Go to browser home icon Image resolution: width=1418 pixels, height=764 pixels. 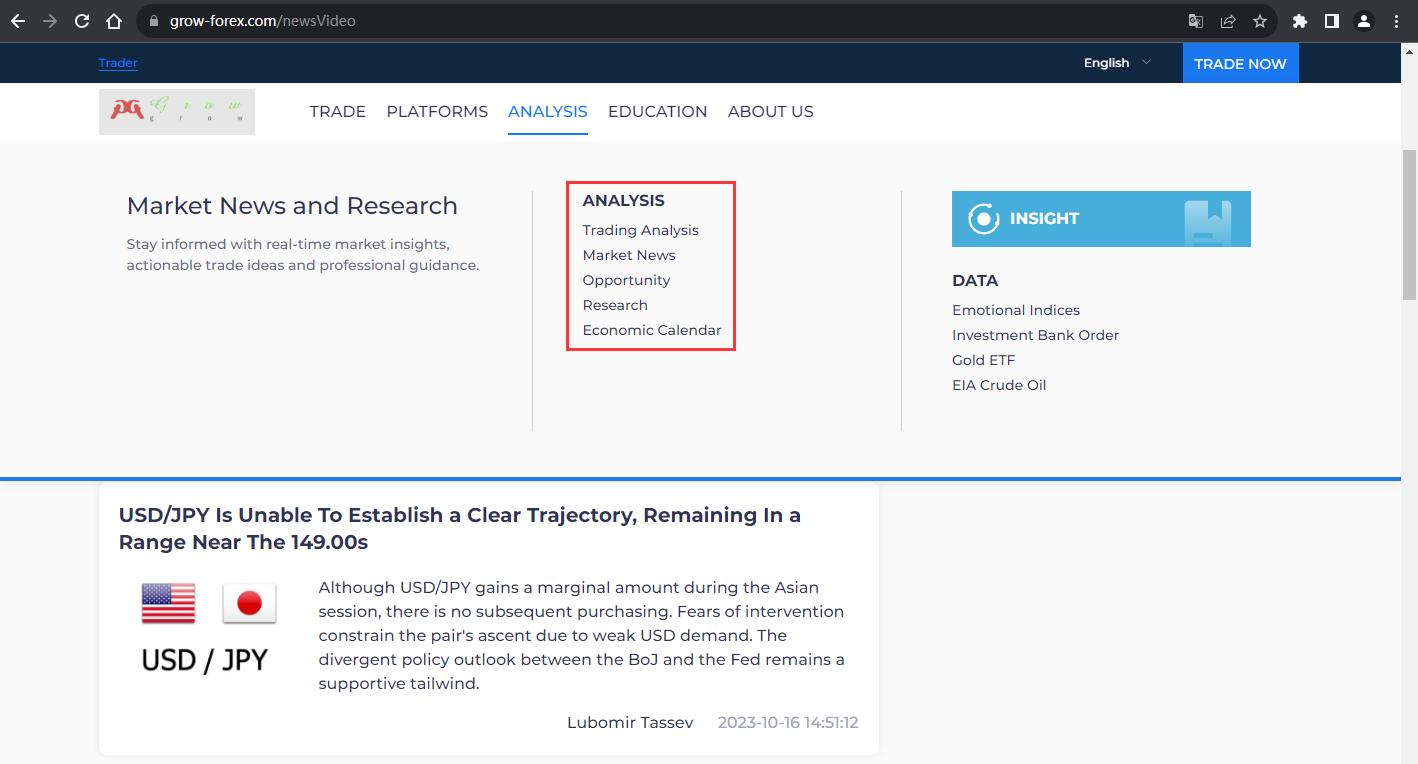click(114, 21)
